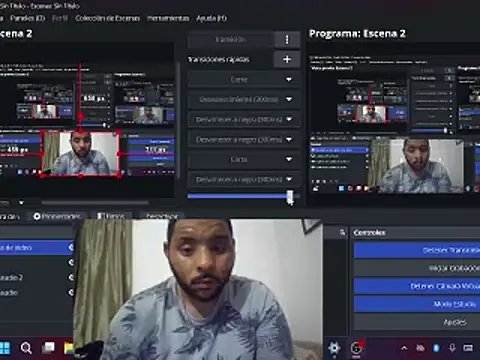This screenshot has height=360, width=480.
Task: Click Iniciar Grabación in Controles
Action: point(417,268)
